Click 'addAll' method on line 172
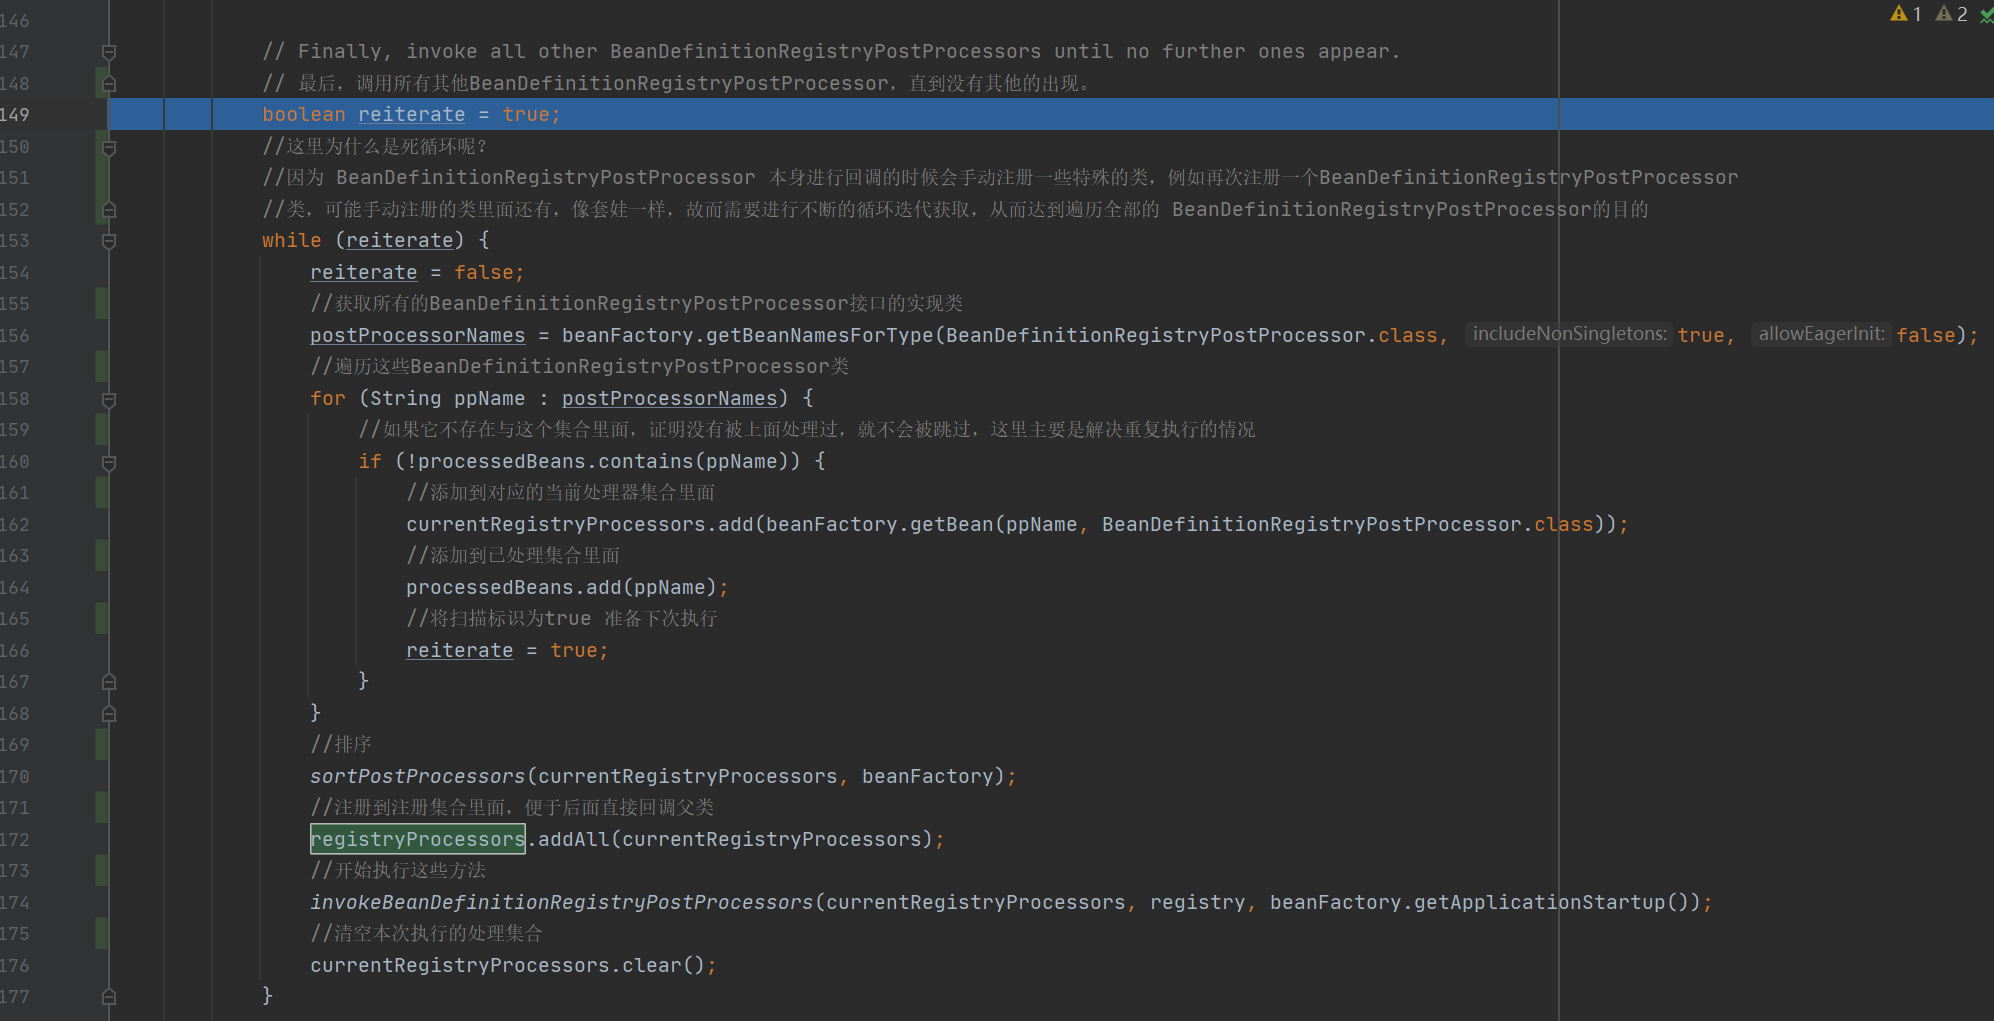1994x1021 pixels. pyautogui.click(x=574, y=840)
